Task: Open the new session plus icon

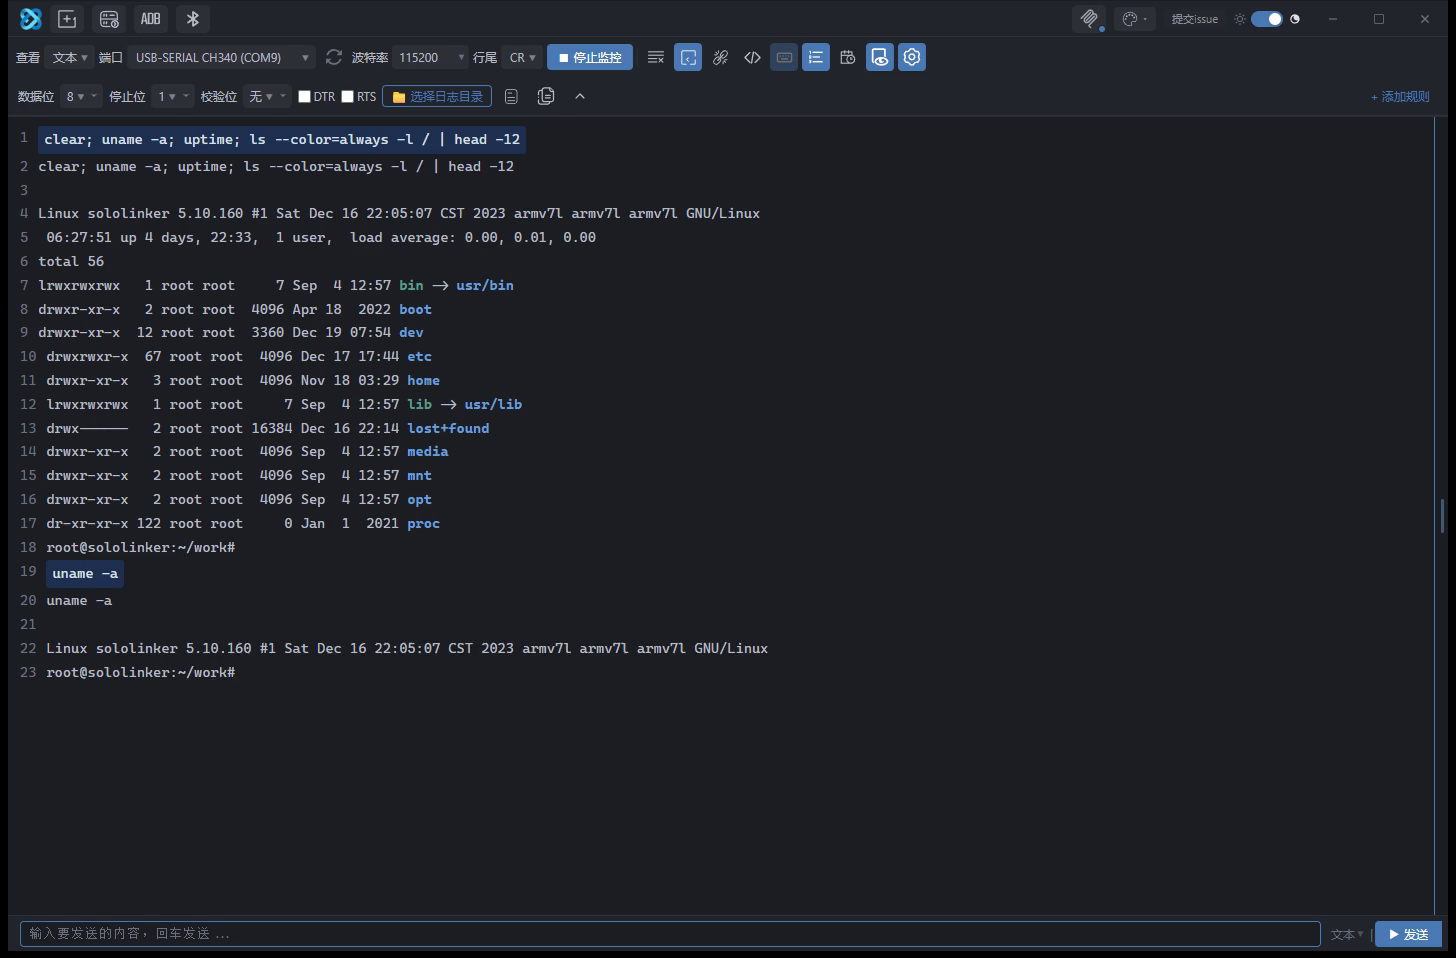Action: point(67,19)
